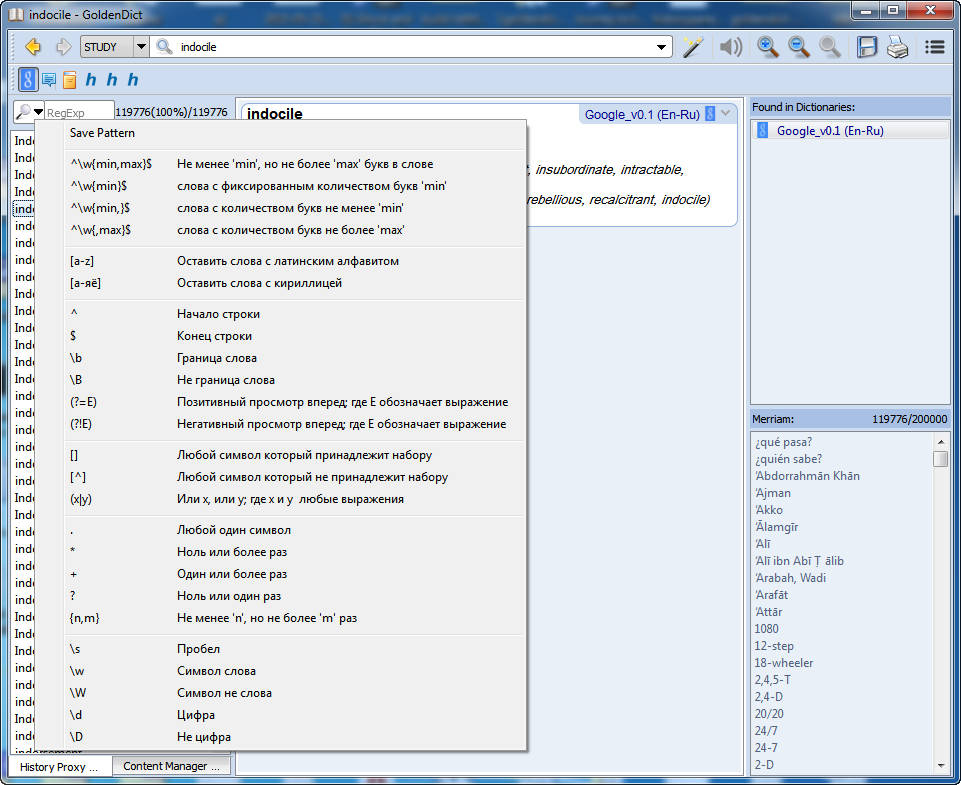This screenshot has width=961, height=785.
Task: Click the second blue 'h' dictionary icon
Action: coord(112,80)
